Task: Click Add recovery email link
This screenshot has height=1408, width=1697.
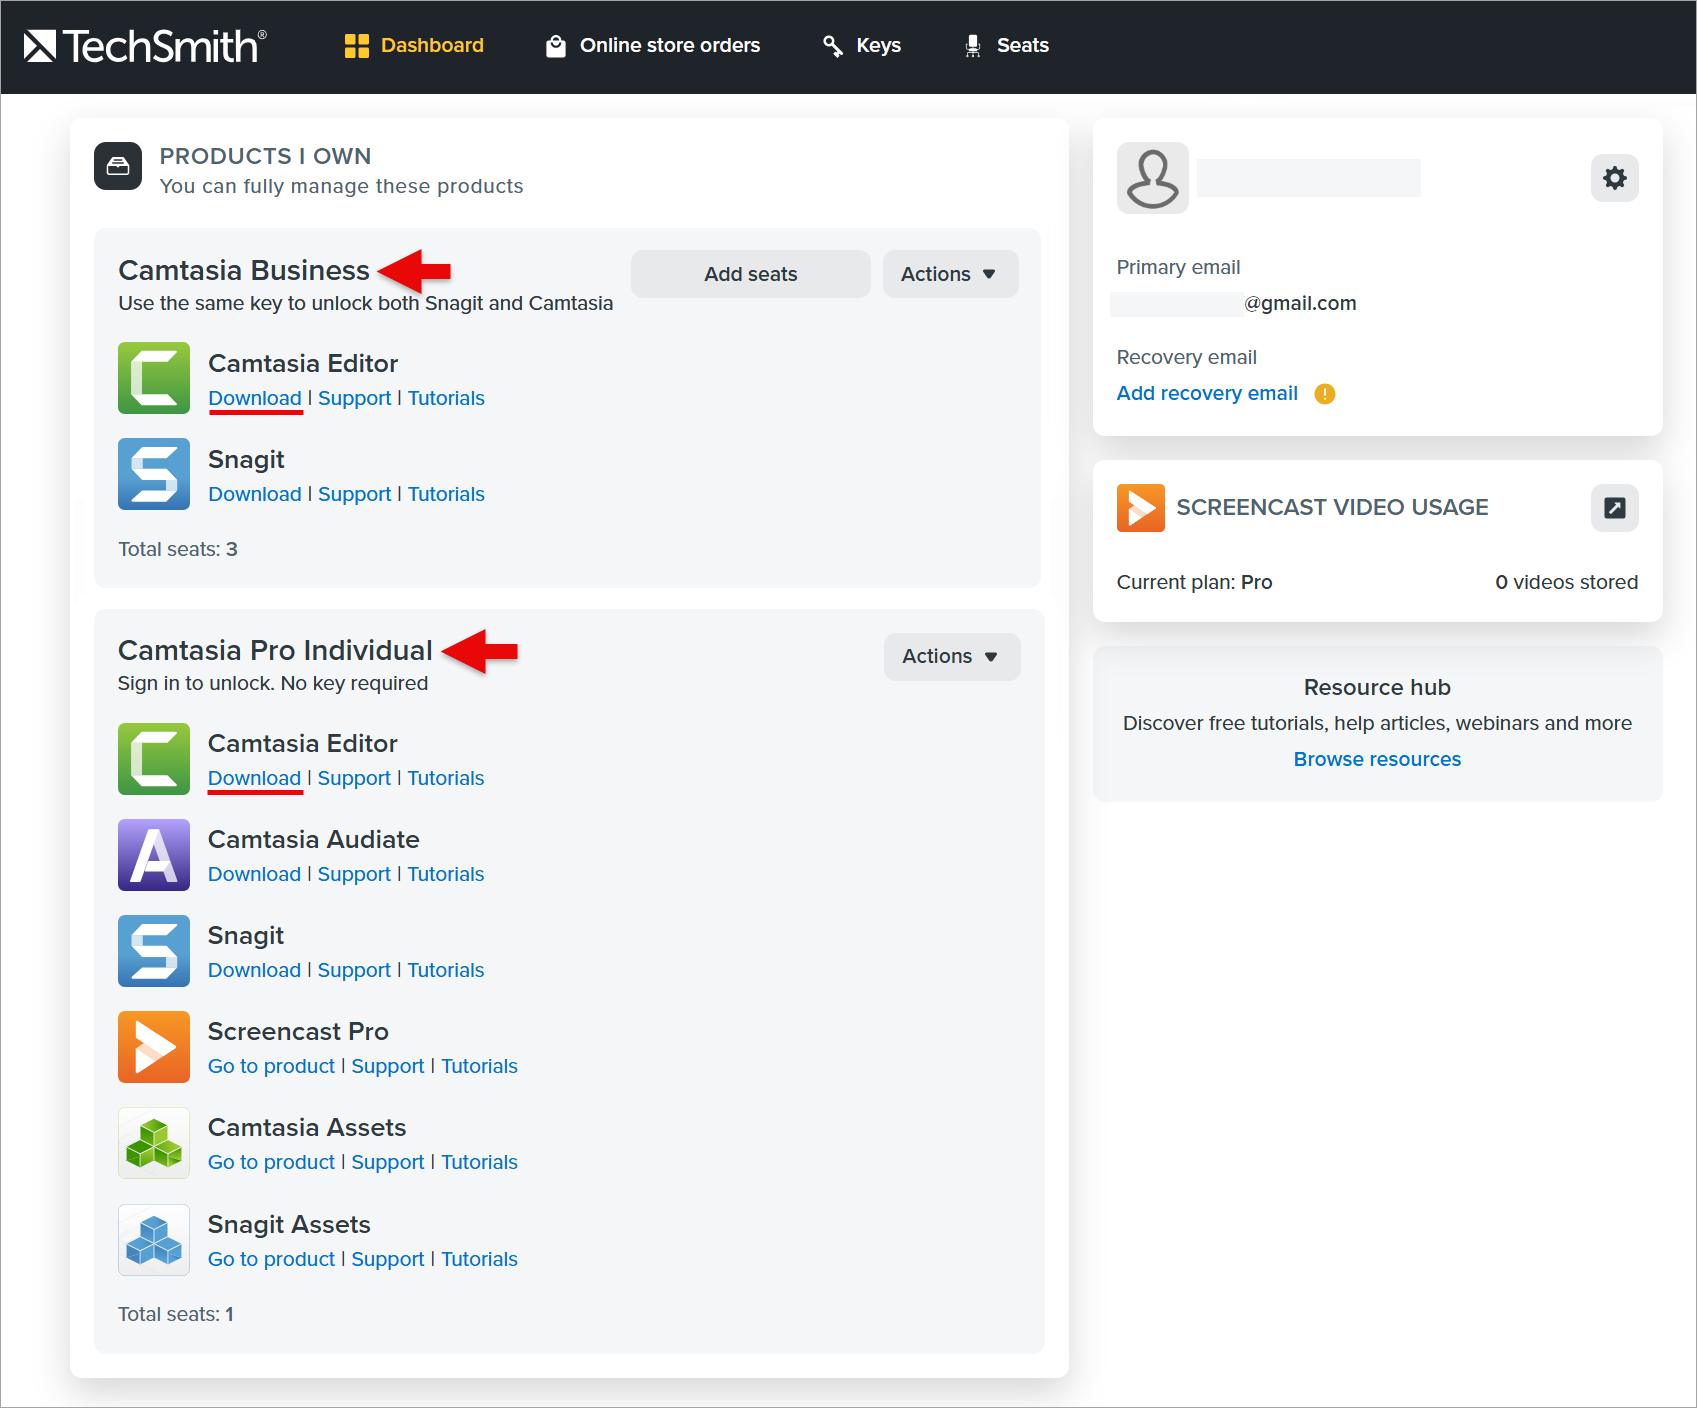Action: point(1207,394)
